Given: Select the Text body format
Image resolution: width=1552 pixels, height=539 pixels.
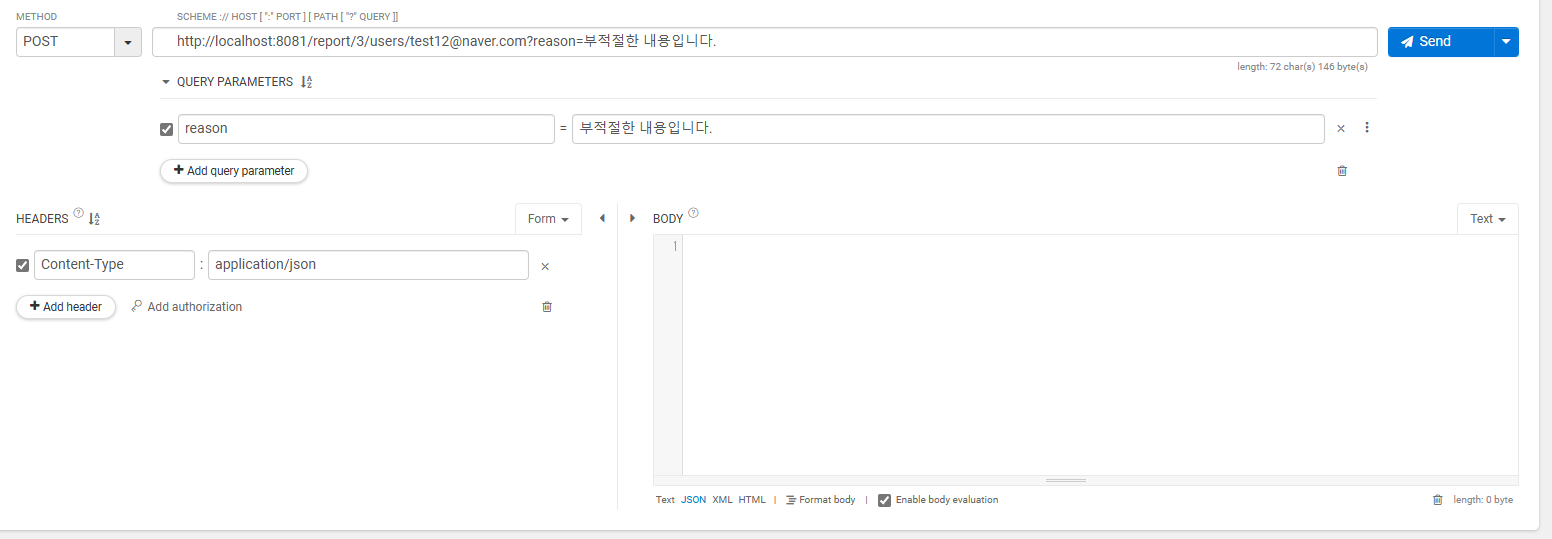Looking at the screenshot, I should pyautogui.click(x=665, y=500).
